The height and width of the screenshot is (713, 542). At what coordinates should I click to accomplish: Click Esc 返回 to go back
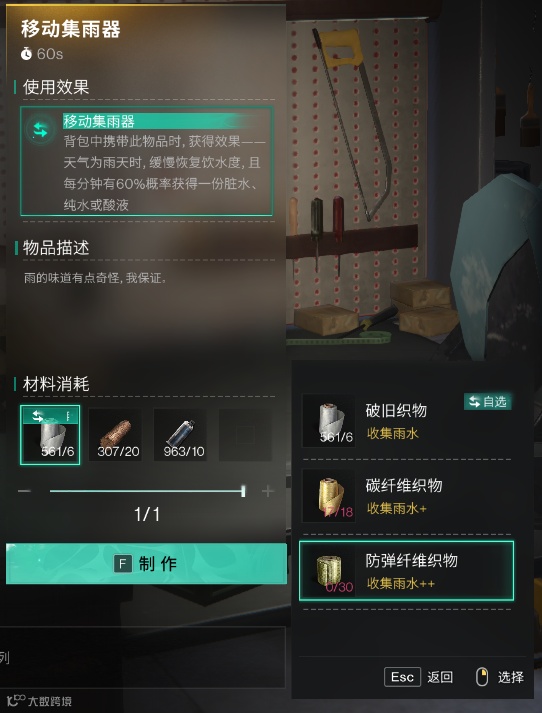click(x=418, y=677)
